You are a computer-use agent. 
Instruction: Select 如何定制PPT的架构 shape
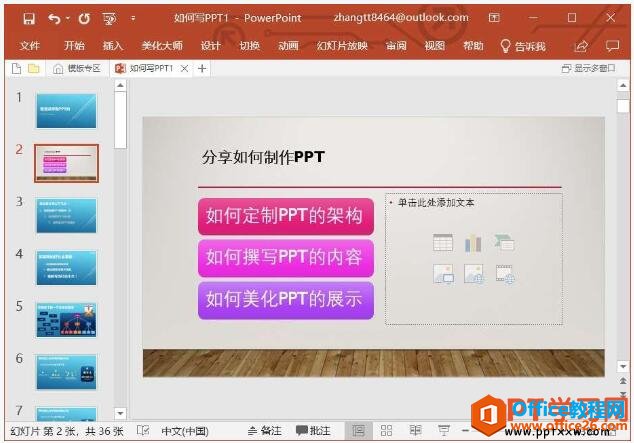click(x=286, y=216)
